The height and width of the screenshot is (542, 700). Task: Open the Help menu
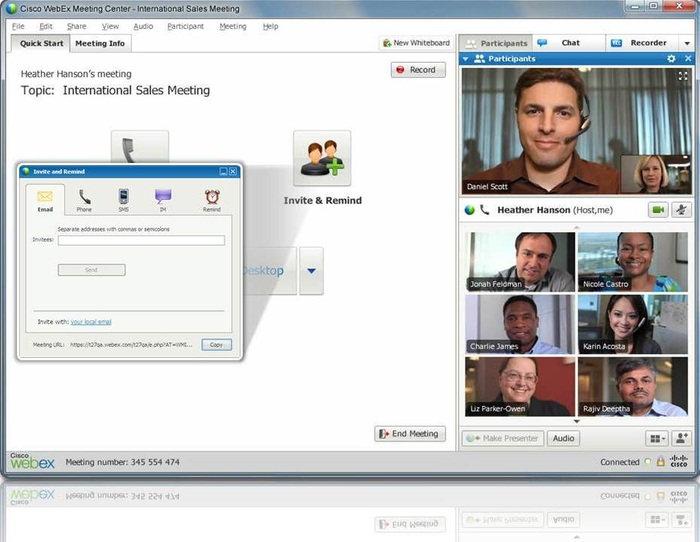pyautogui.click(x=270, y=26)
